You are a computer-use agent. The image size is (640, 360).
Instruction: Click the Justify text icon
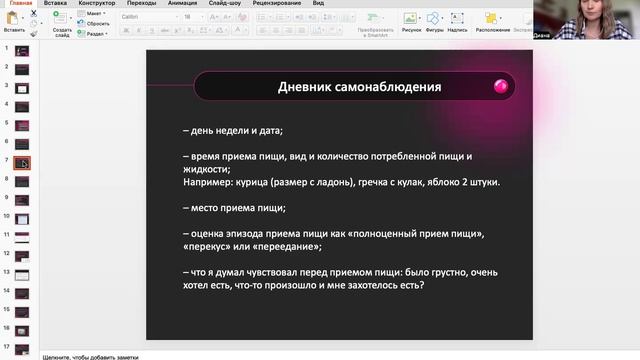302,31
